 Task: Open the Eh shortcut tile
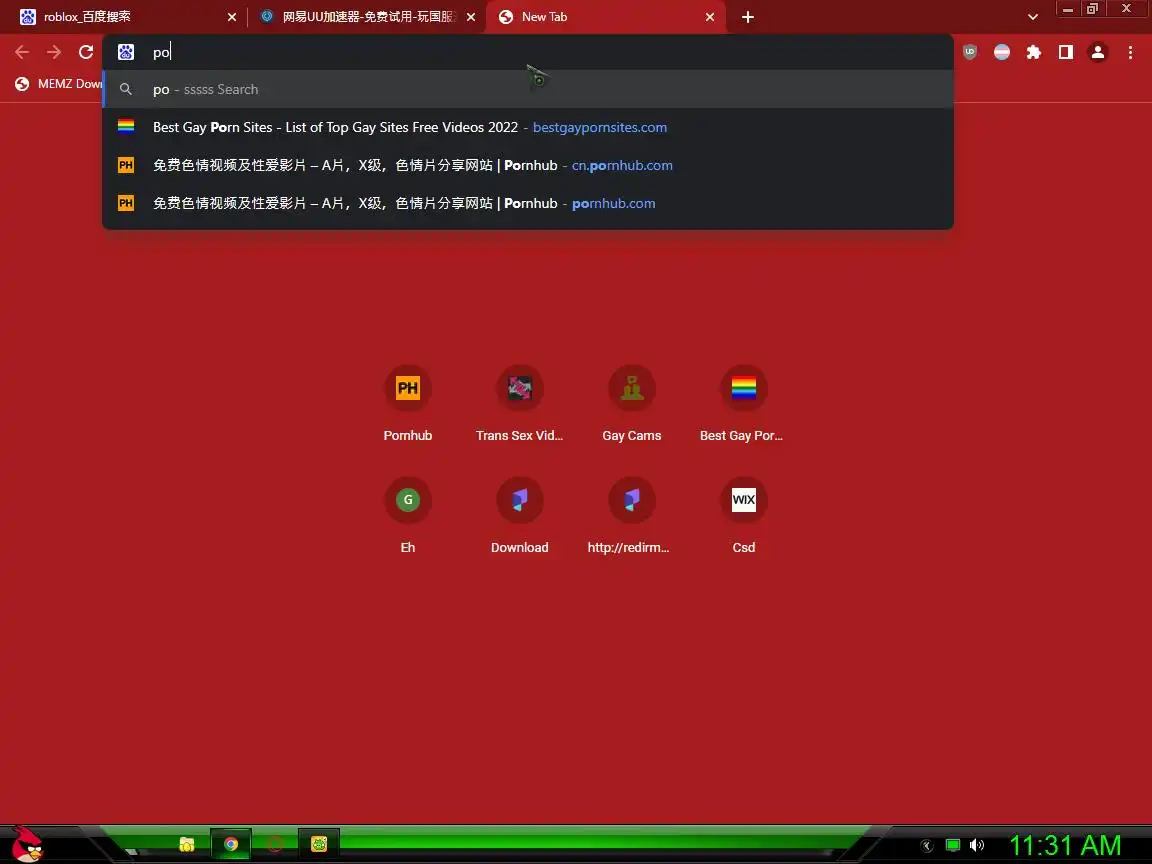click(x=408, y=516)
